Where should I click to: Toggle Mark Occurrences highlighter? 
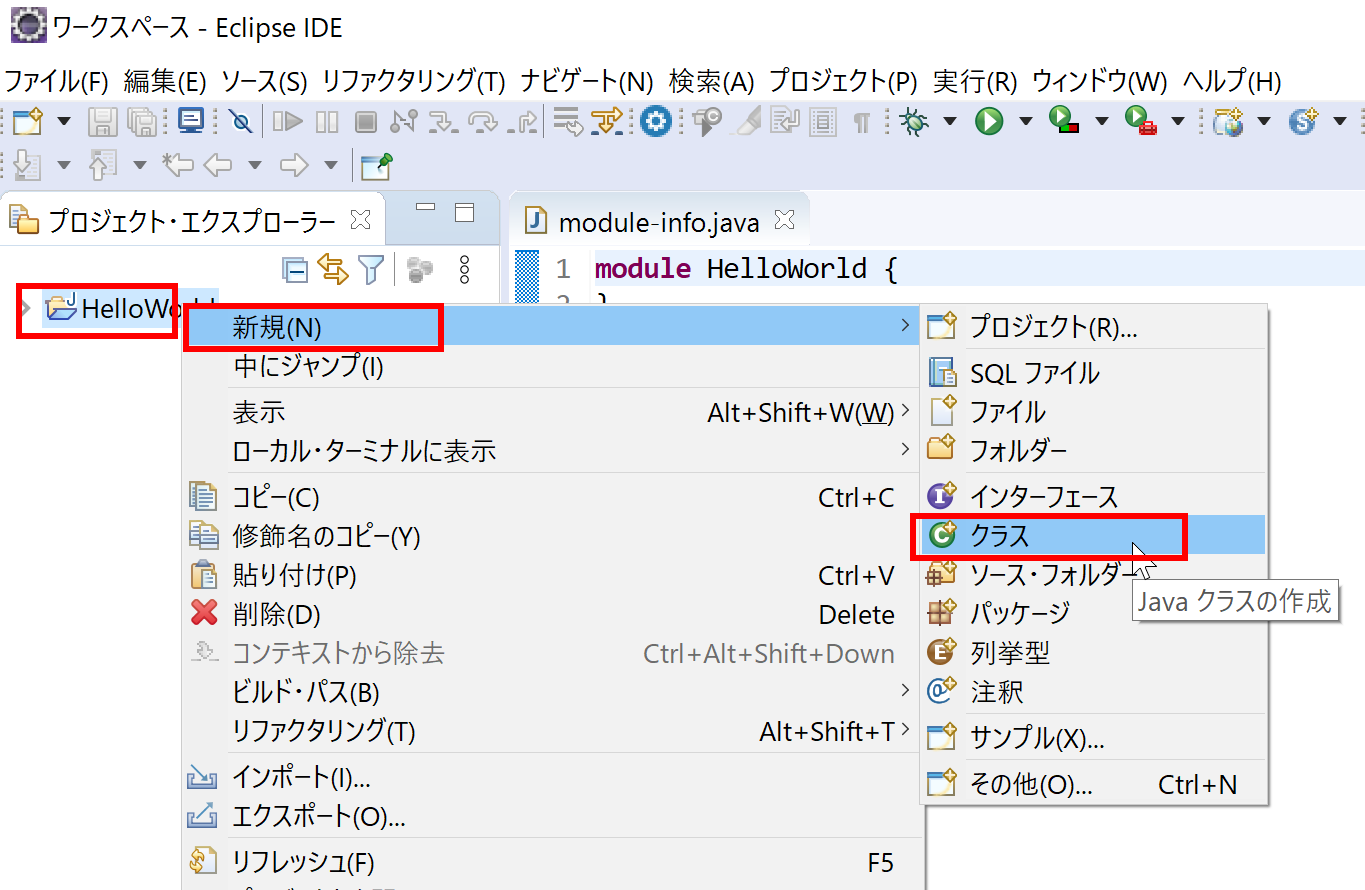point(745,122)
